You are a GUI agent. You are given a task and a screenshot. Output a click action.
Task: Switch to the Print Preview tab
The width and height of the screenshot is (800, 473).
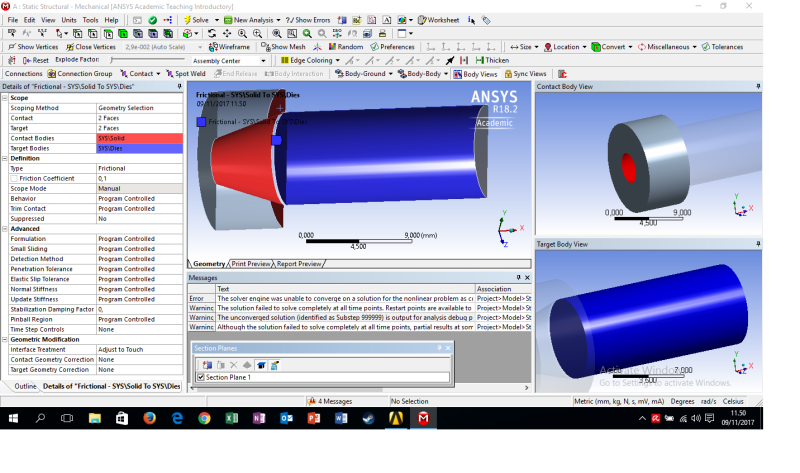[x=251, y=264]
